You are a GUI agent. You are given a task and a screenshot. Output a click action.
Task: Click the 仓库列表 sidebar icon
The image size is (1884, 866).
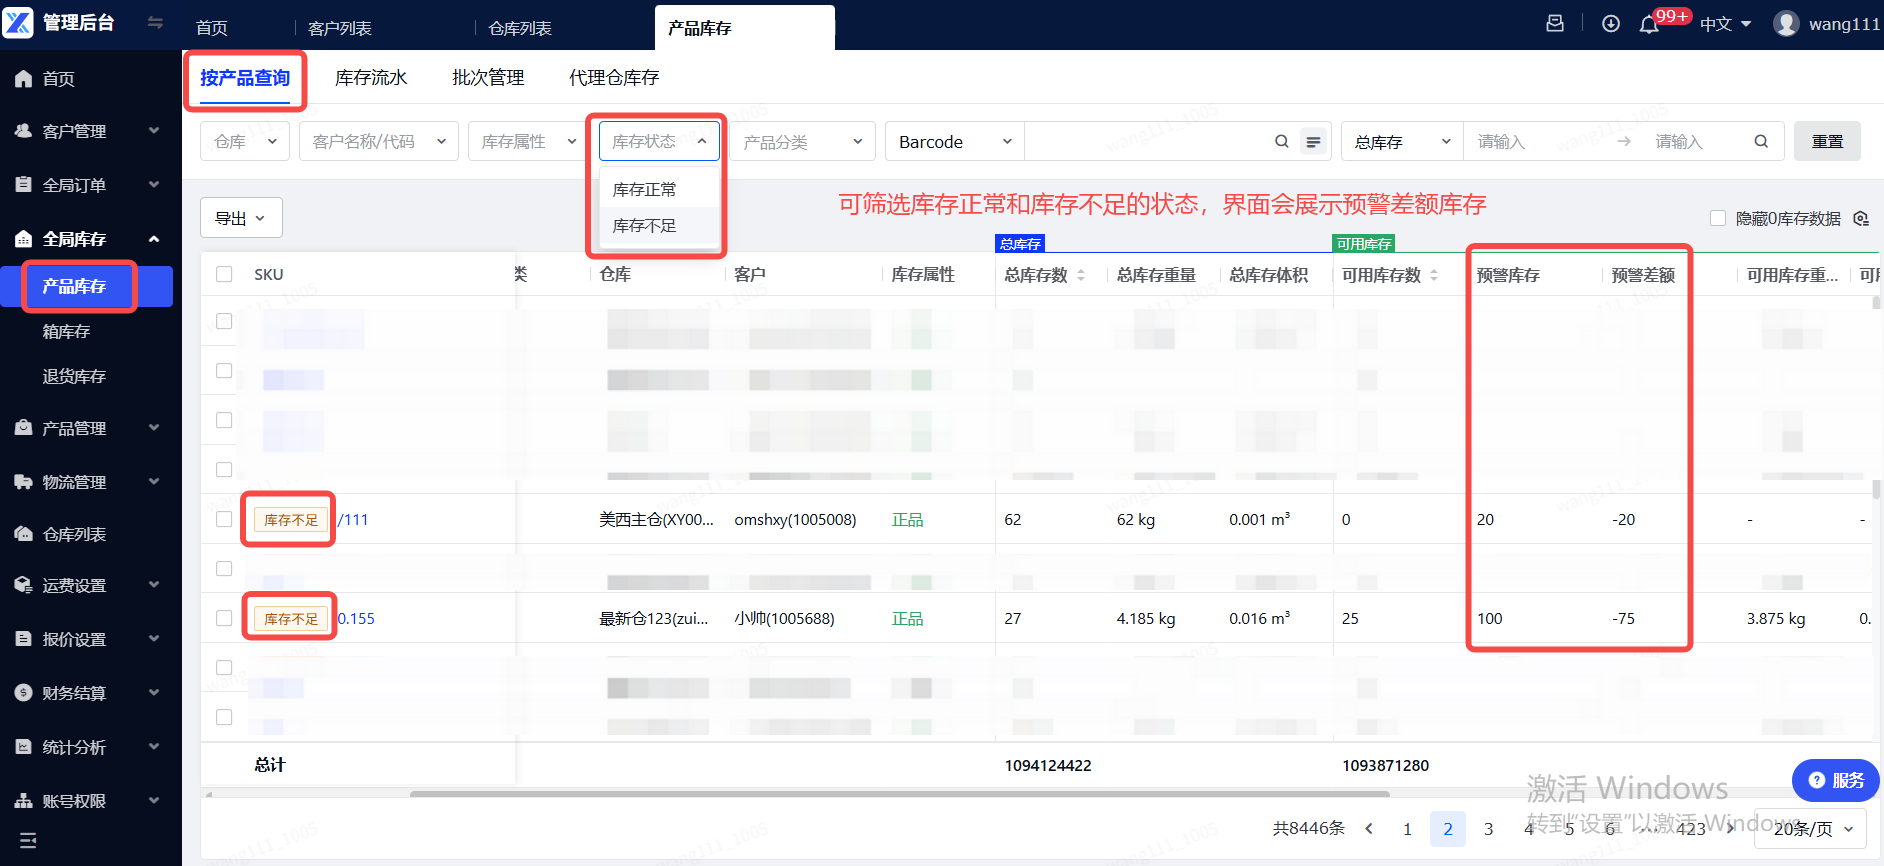tap(23, 534)
